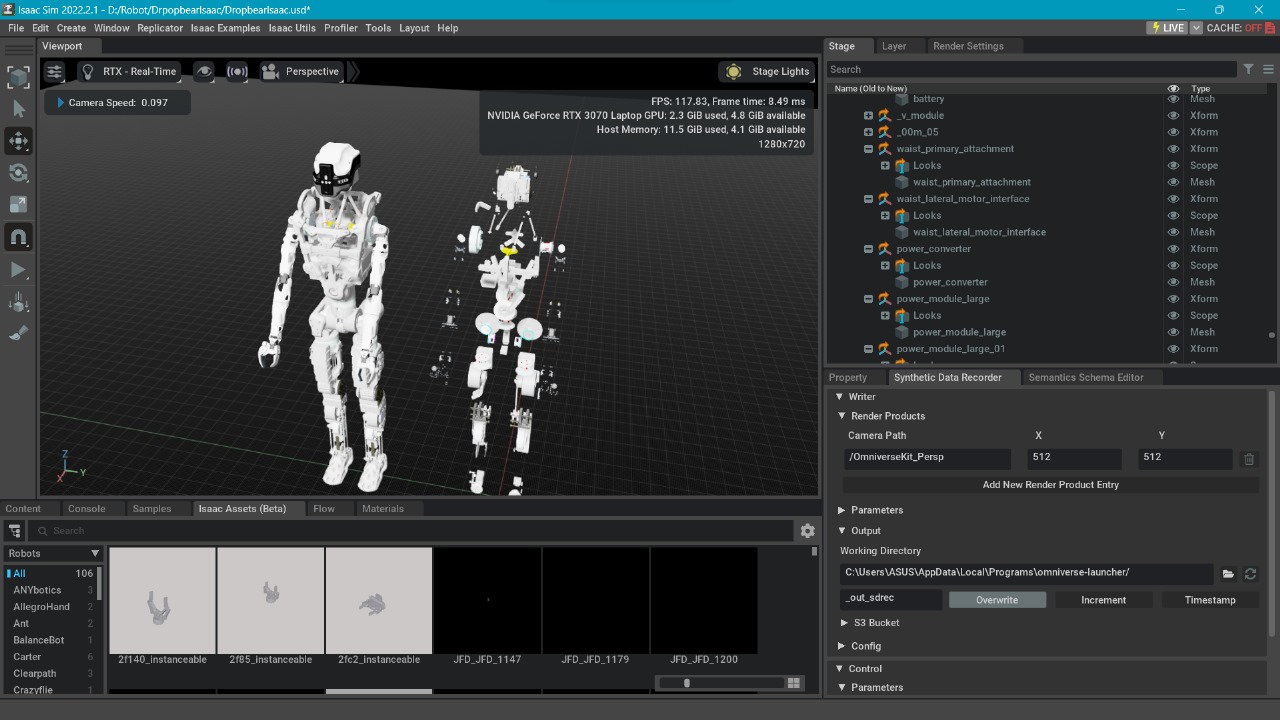Open viewport settings sliders icon
The height and width of the screenshot is (720, 1280).
pos(54,72)
